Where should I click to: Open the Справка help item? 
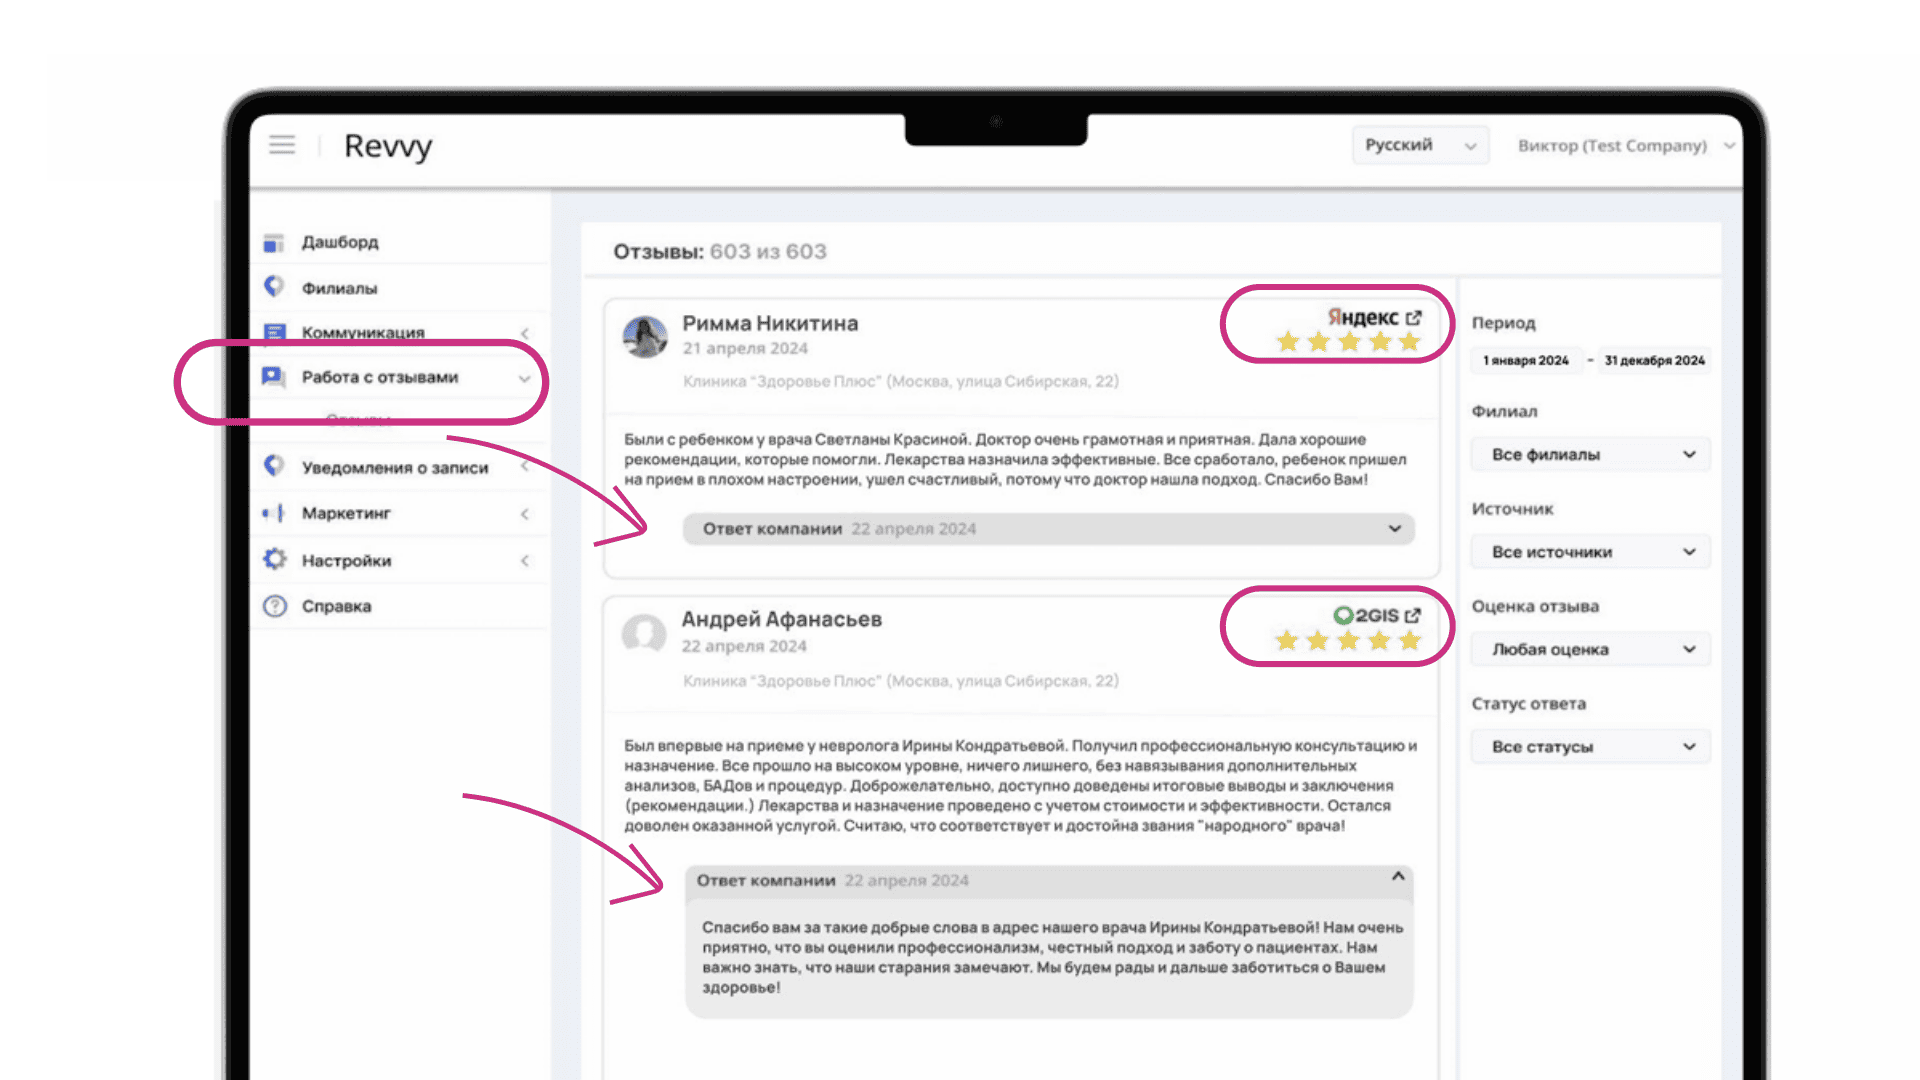click(x=336, y=606)
